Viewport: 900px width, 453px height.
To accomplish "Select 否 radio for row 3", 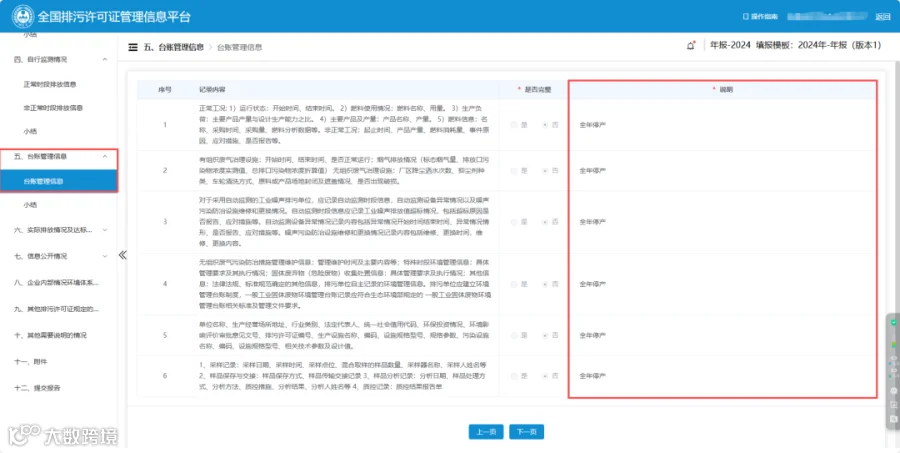I will click(545, 222).
